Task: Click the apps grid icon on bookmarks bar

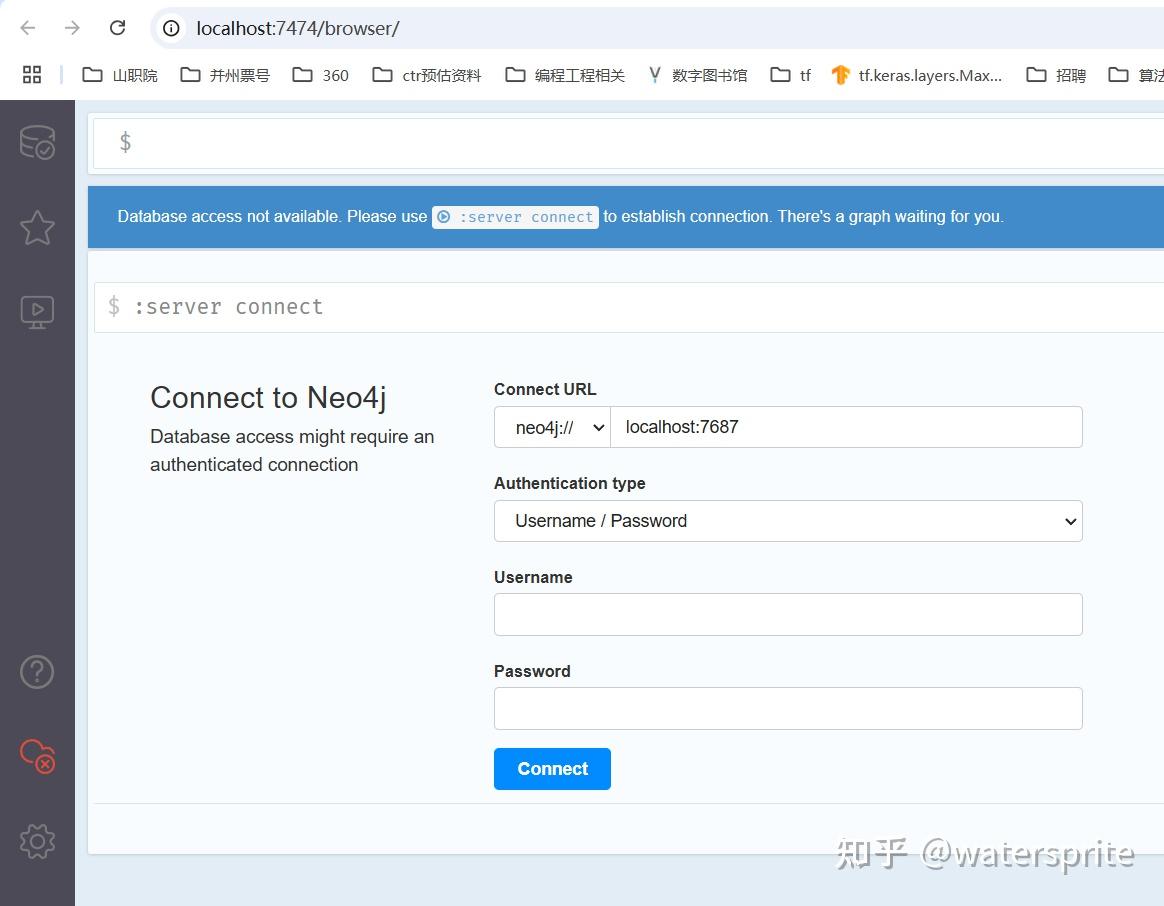Action: point(31,74)
